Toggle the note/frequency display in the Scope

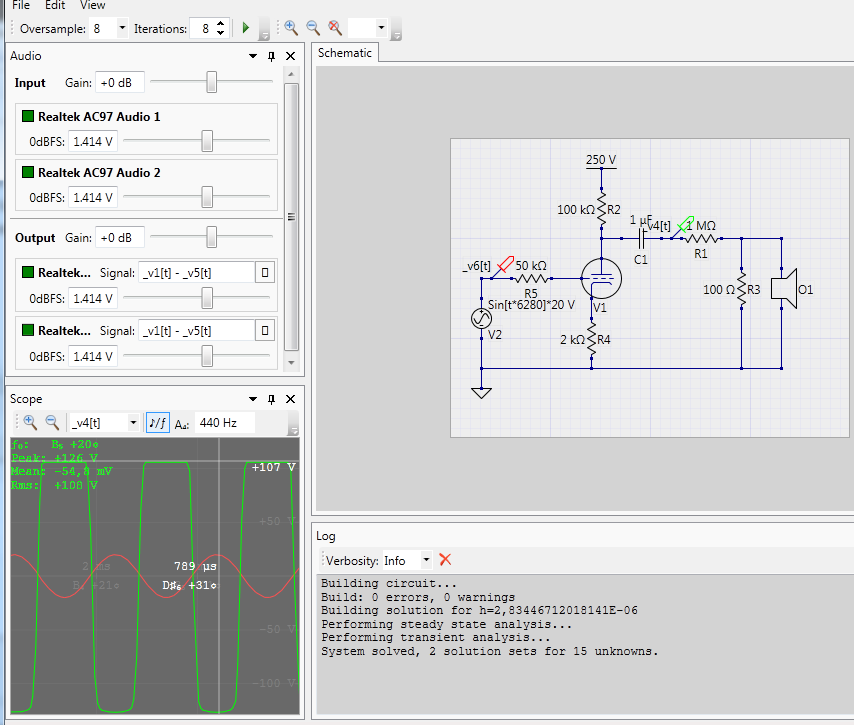click(x=158, y=423)
